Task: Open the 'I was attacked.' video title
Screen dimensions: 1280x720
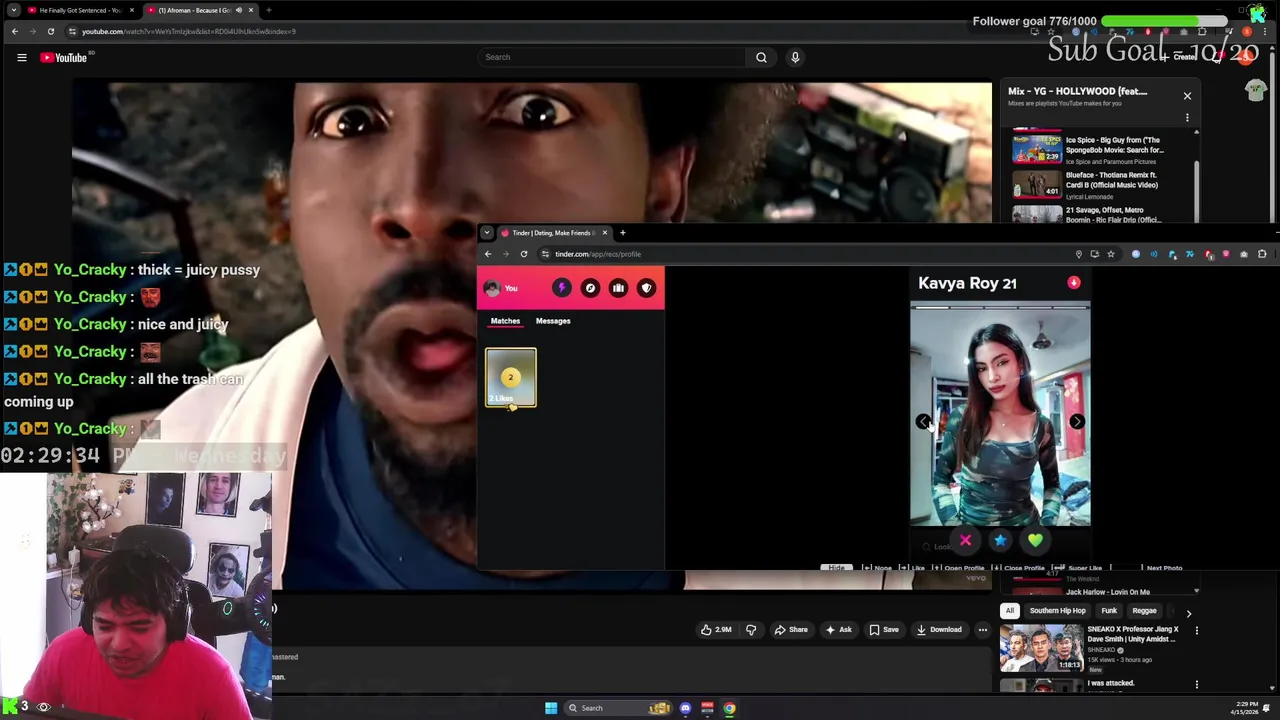Action: [1111, 684]
